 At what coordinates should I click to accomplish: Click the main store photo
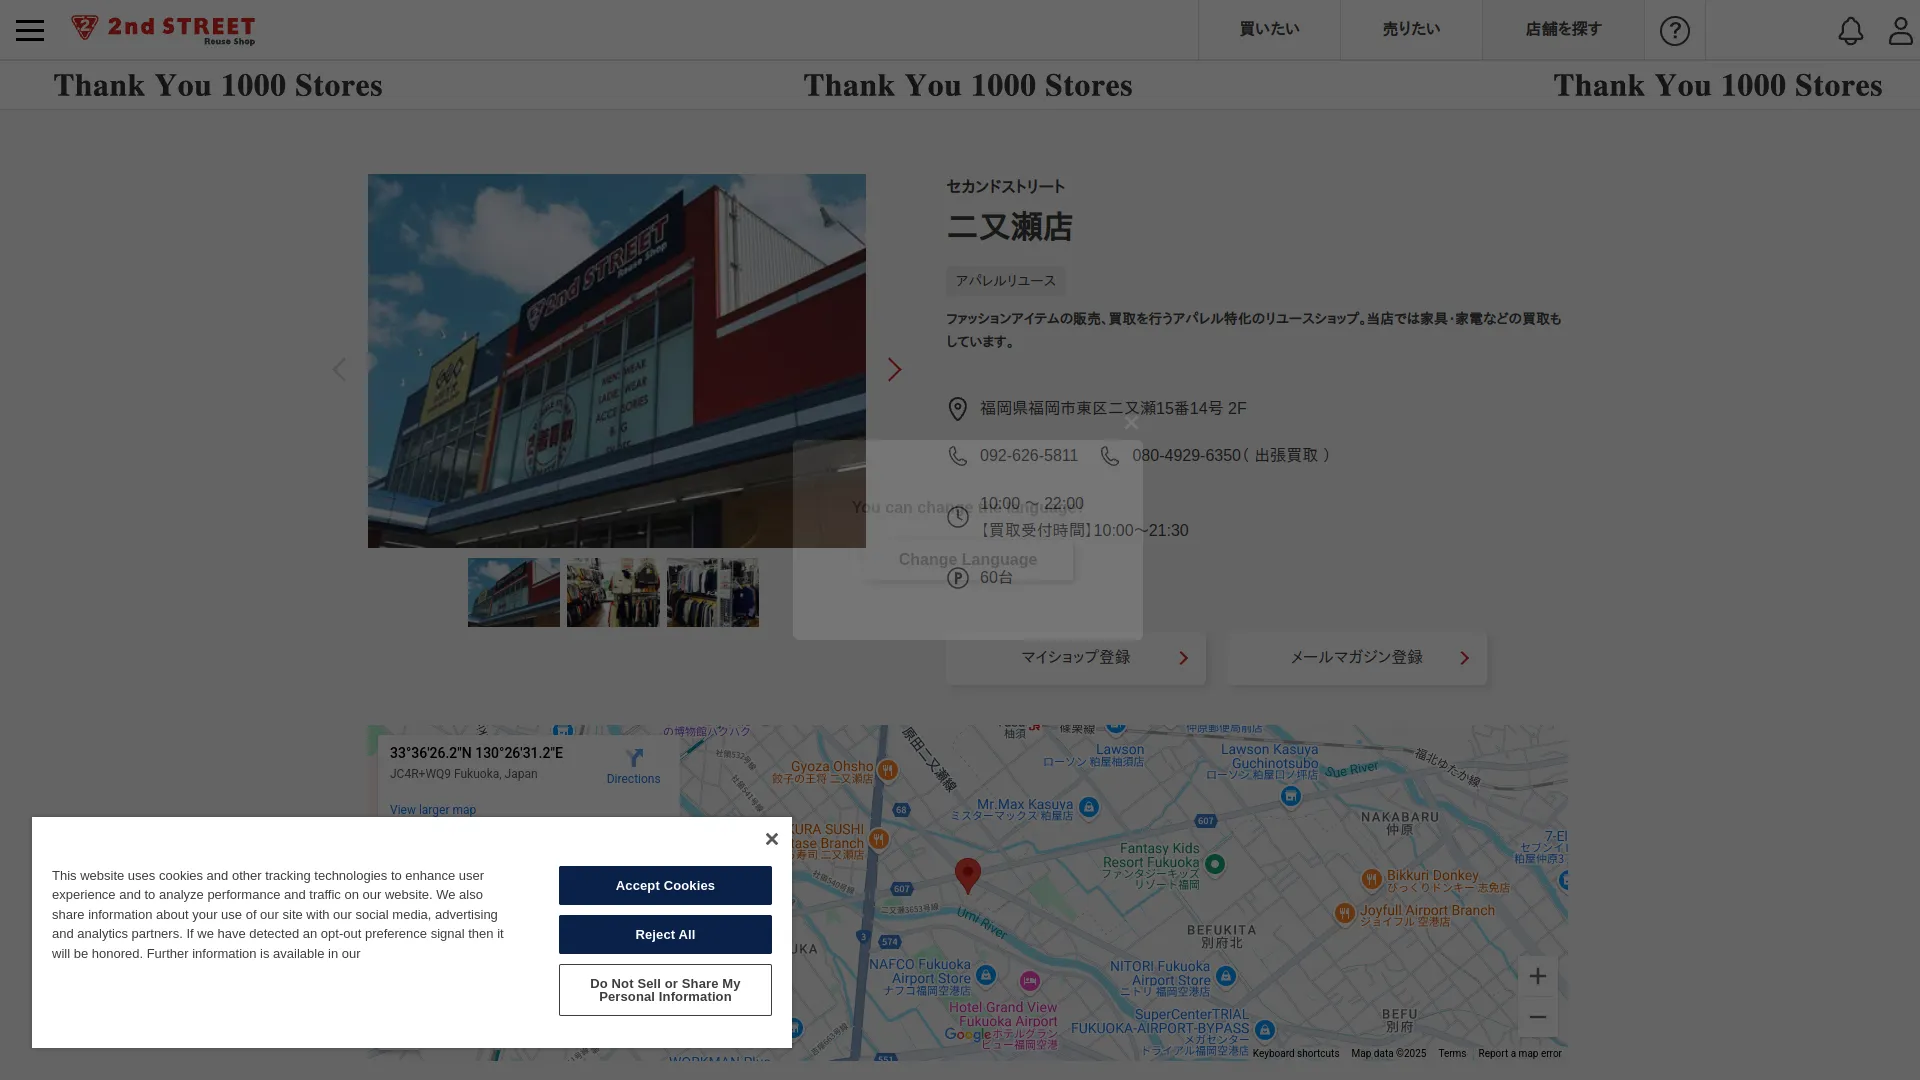point(616,361)
